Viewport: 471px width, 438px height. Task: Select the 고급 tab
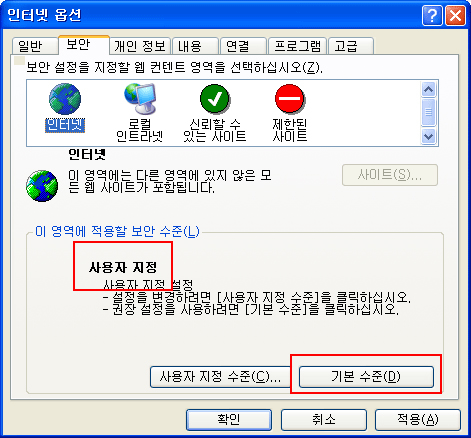351,46
